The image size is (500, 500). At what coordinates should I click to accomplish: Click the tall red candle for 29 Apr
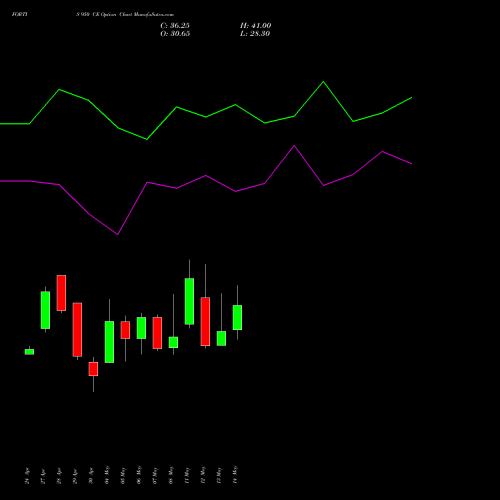tap(77, 330)
